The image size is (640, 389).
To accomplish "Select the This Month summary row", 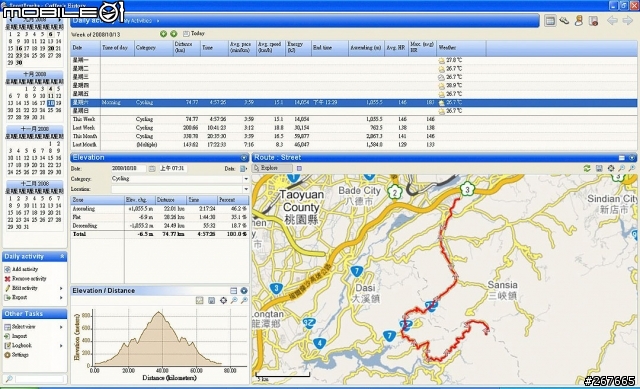I will (353, 136).
